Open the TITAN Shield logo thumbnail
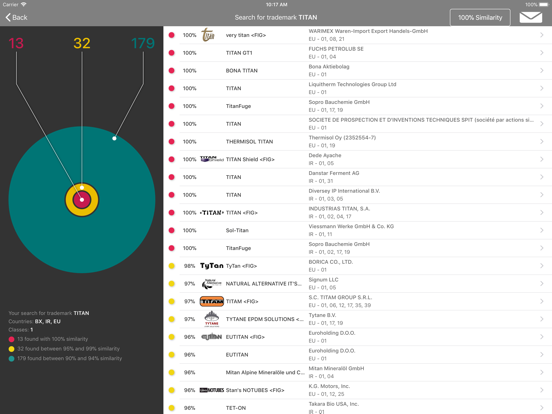The image size is (552, 414). click(x=212, y=159)
